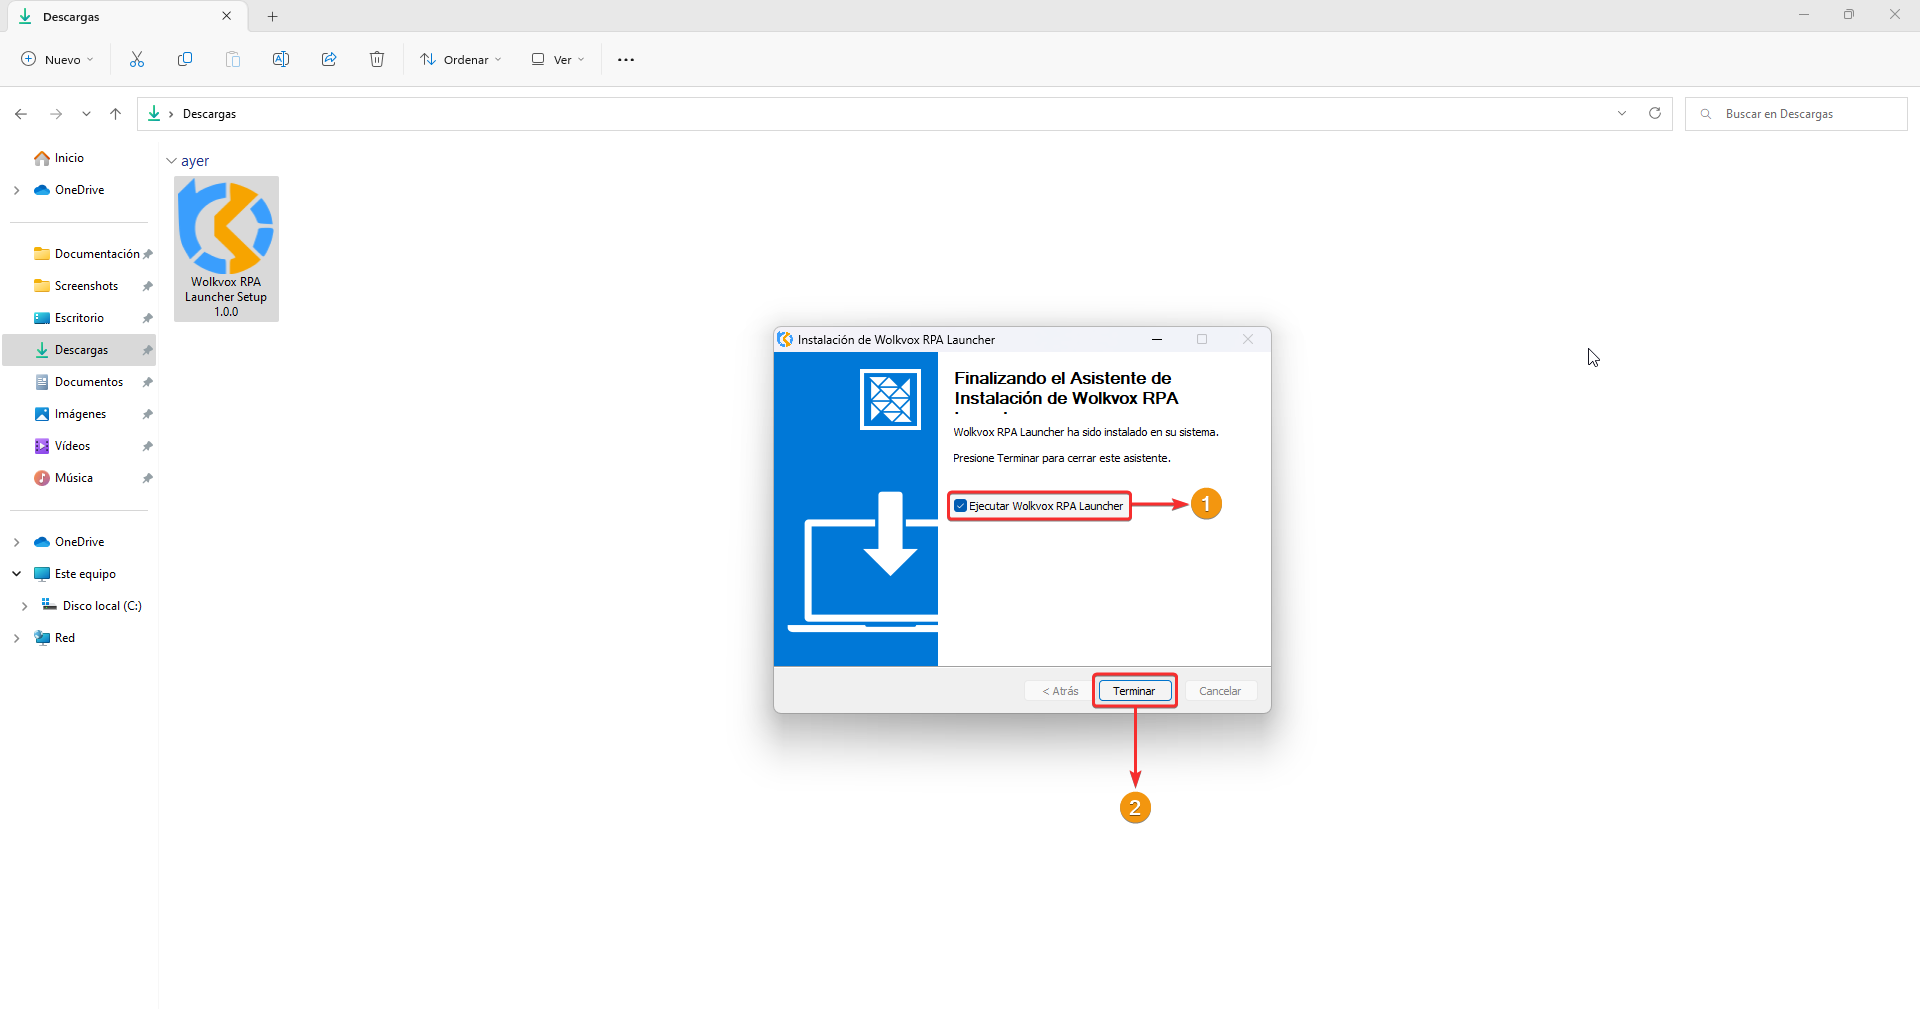This screenshot has width=1920, height=1009.
Task: Click the downloads icon in address bar
Action: click(x=154, y=114)
